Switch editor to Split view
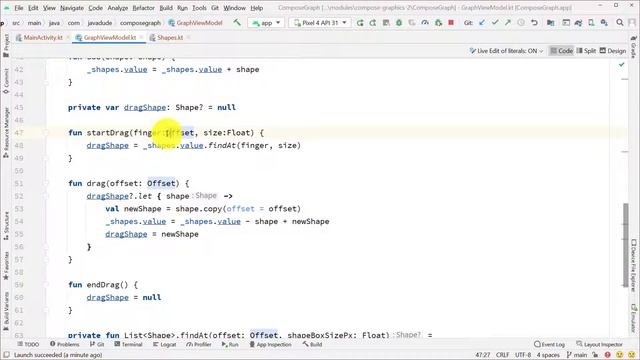Screen dimensions: 640x360 click(x=586, y=51)
